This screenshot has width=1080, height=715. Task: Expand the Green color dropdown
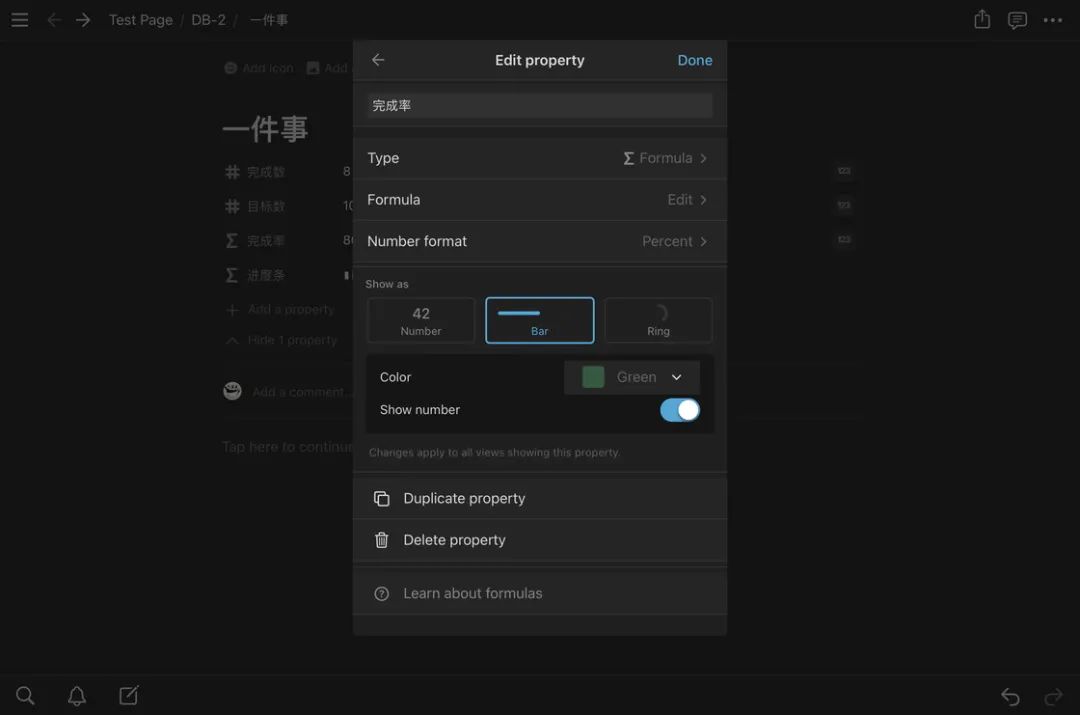coord(632,377)
